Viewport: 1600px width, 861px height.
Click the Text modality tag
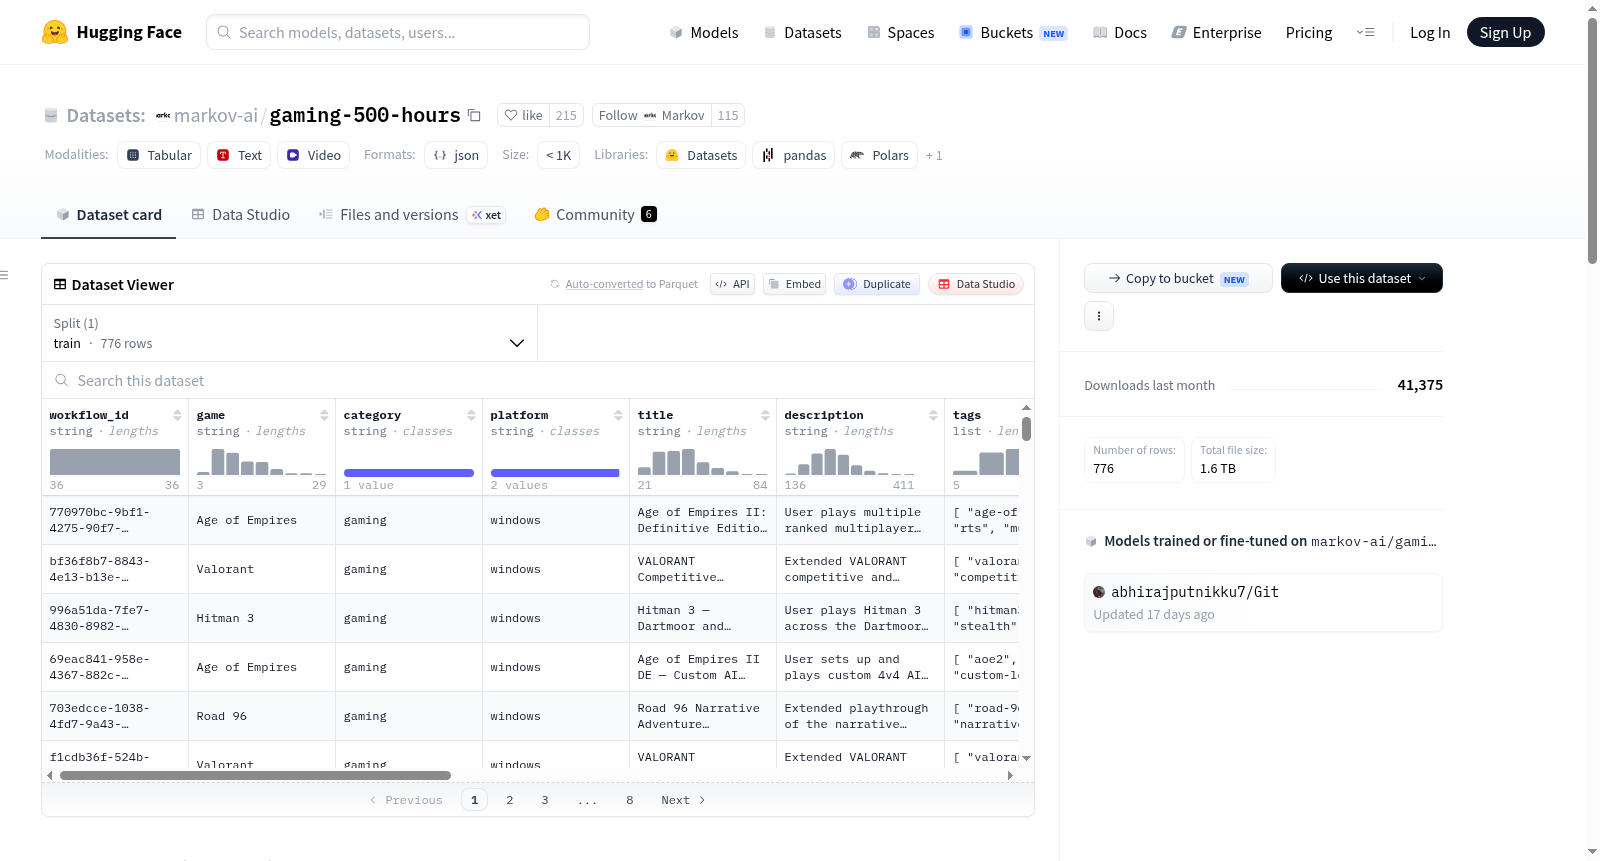click(239, 155)
